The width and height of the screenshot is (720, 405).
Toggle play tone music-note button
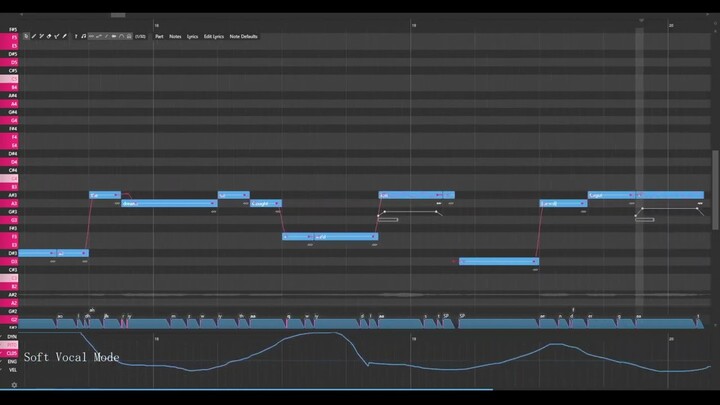[x=84, y=36]
